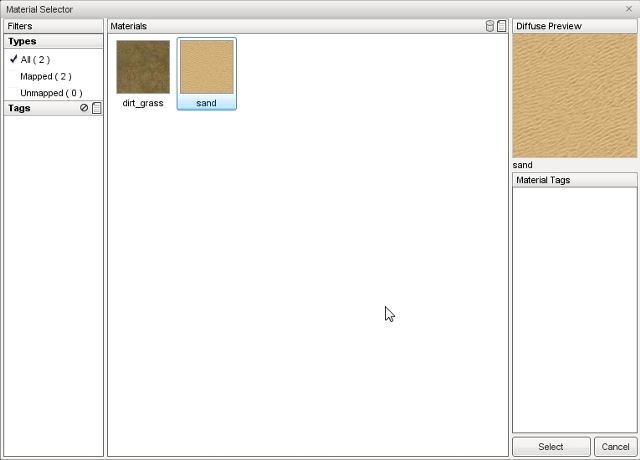Select the sand material thumbnail
Screen dimensions: 640x460
click(x=207, y=67)
